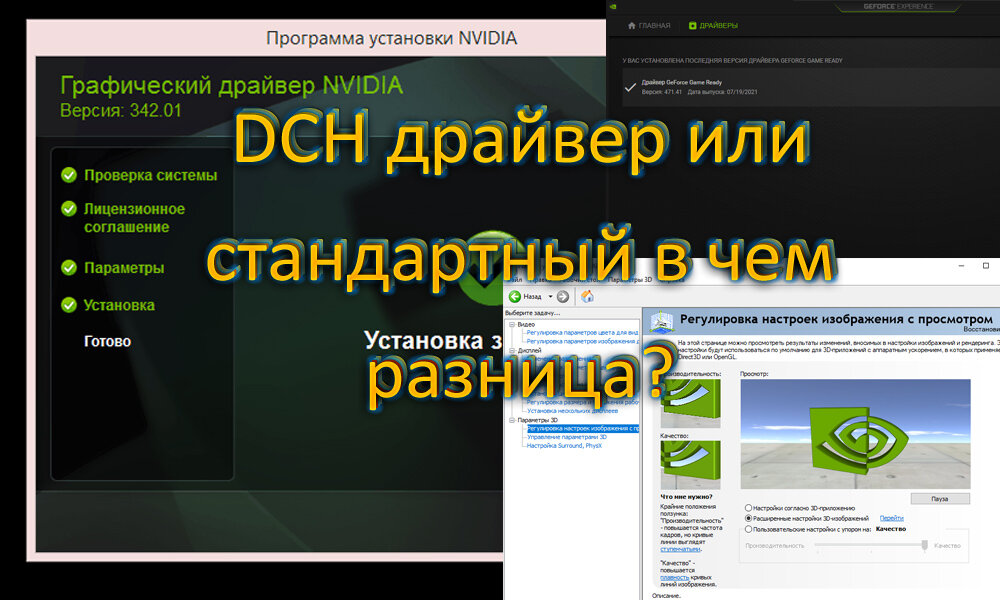Select Настройки согласно 3D-приложению radio button
The image size is (1000, 600).
749,508
